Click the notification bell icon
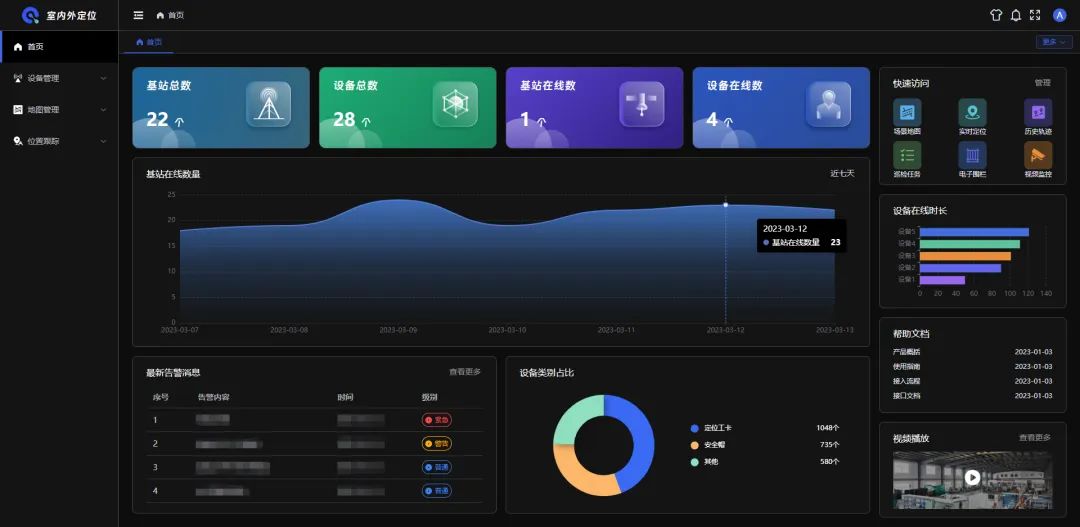 [x=1015, y=15]
